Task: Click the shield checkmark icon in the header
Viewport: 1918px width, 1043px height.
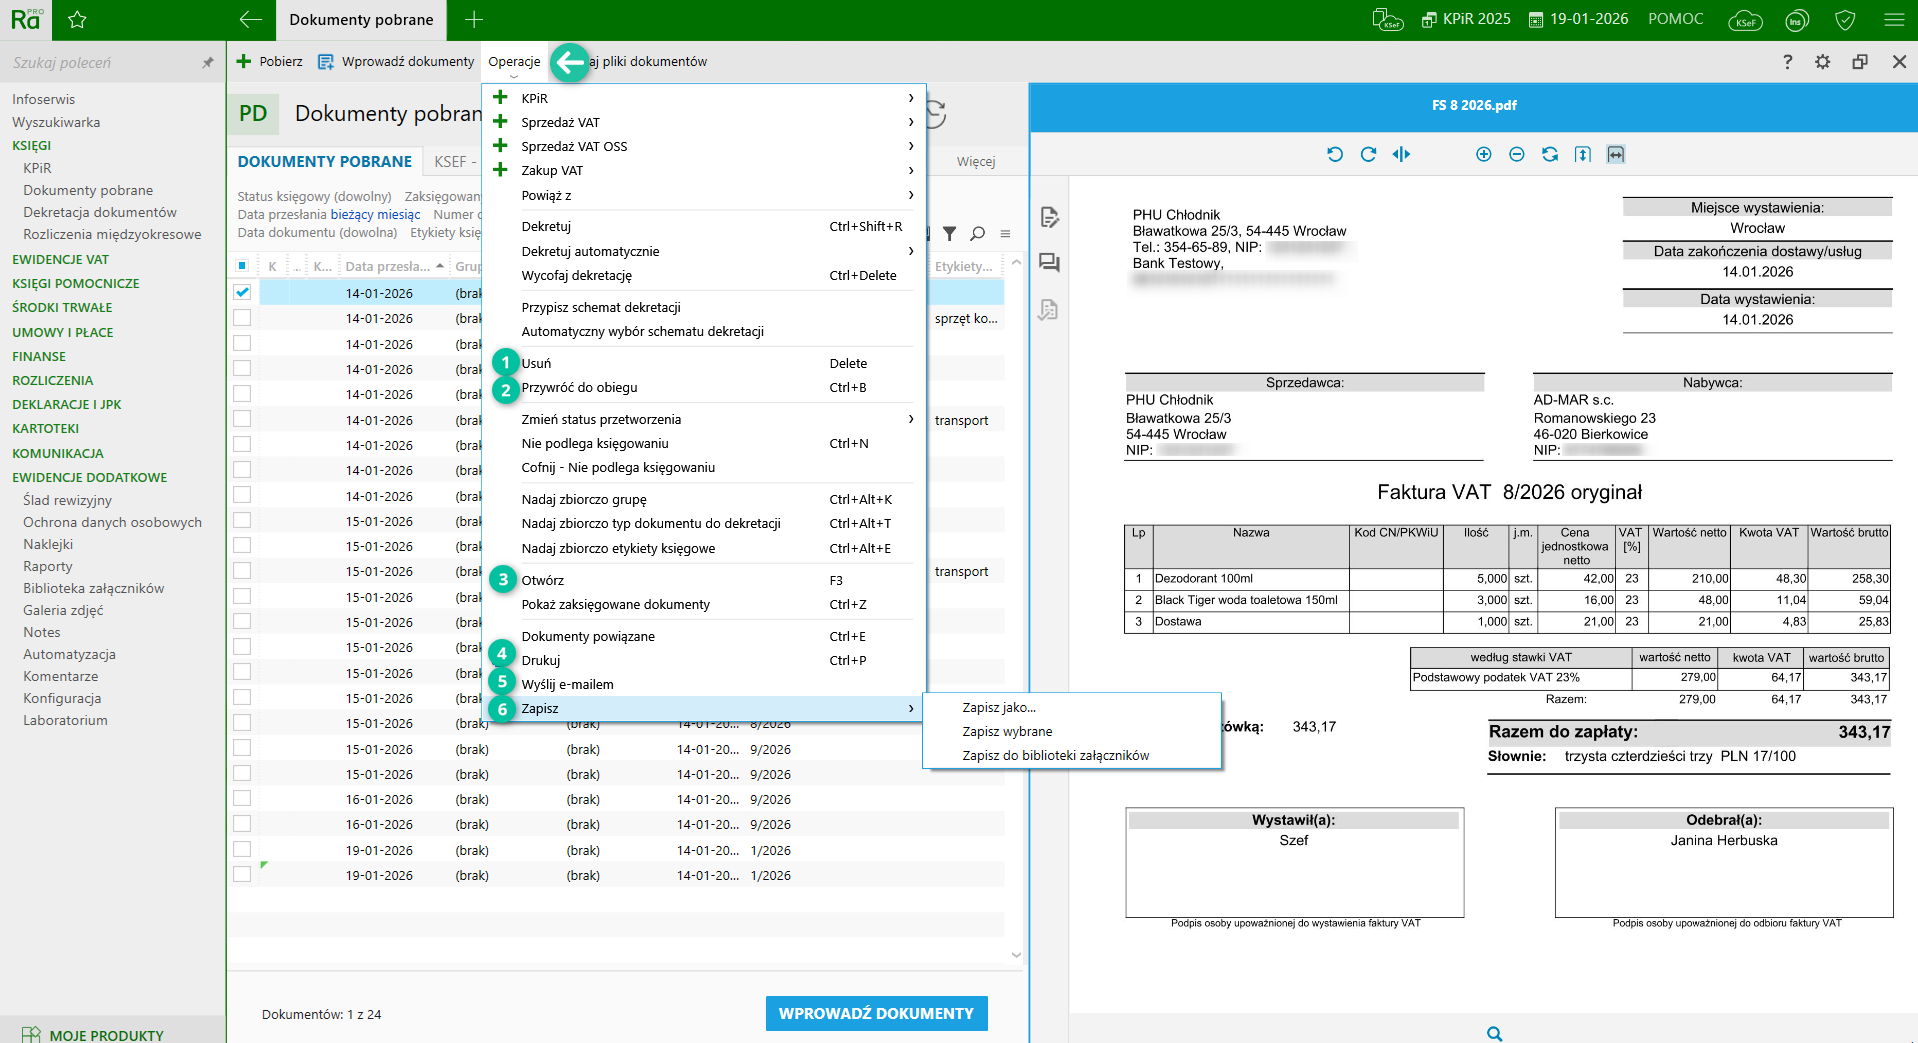Action: (x=1845, y=20)
